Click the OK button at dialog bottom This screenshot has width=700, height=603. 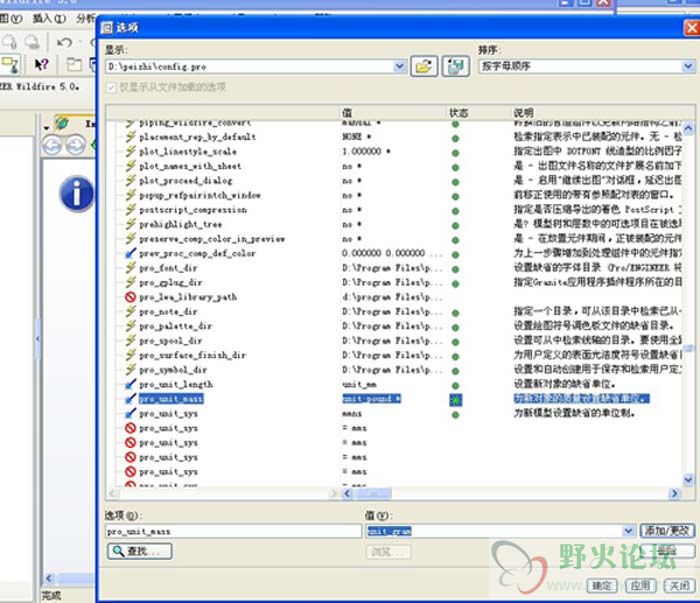coord(601,585)
